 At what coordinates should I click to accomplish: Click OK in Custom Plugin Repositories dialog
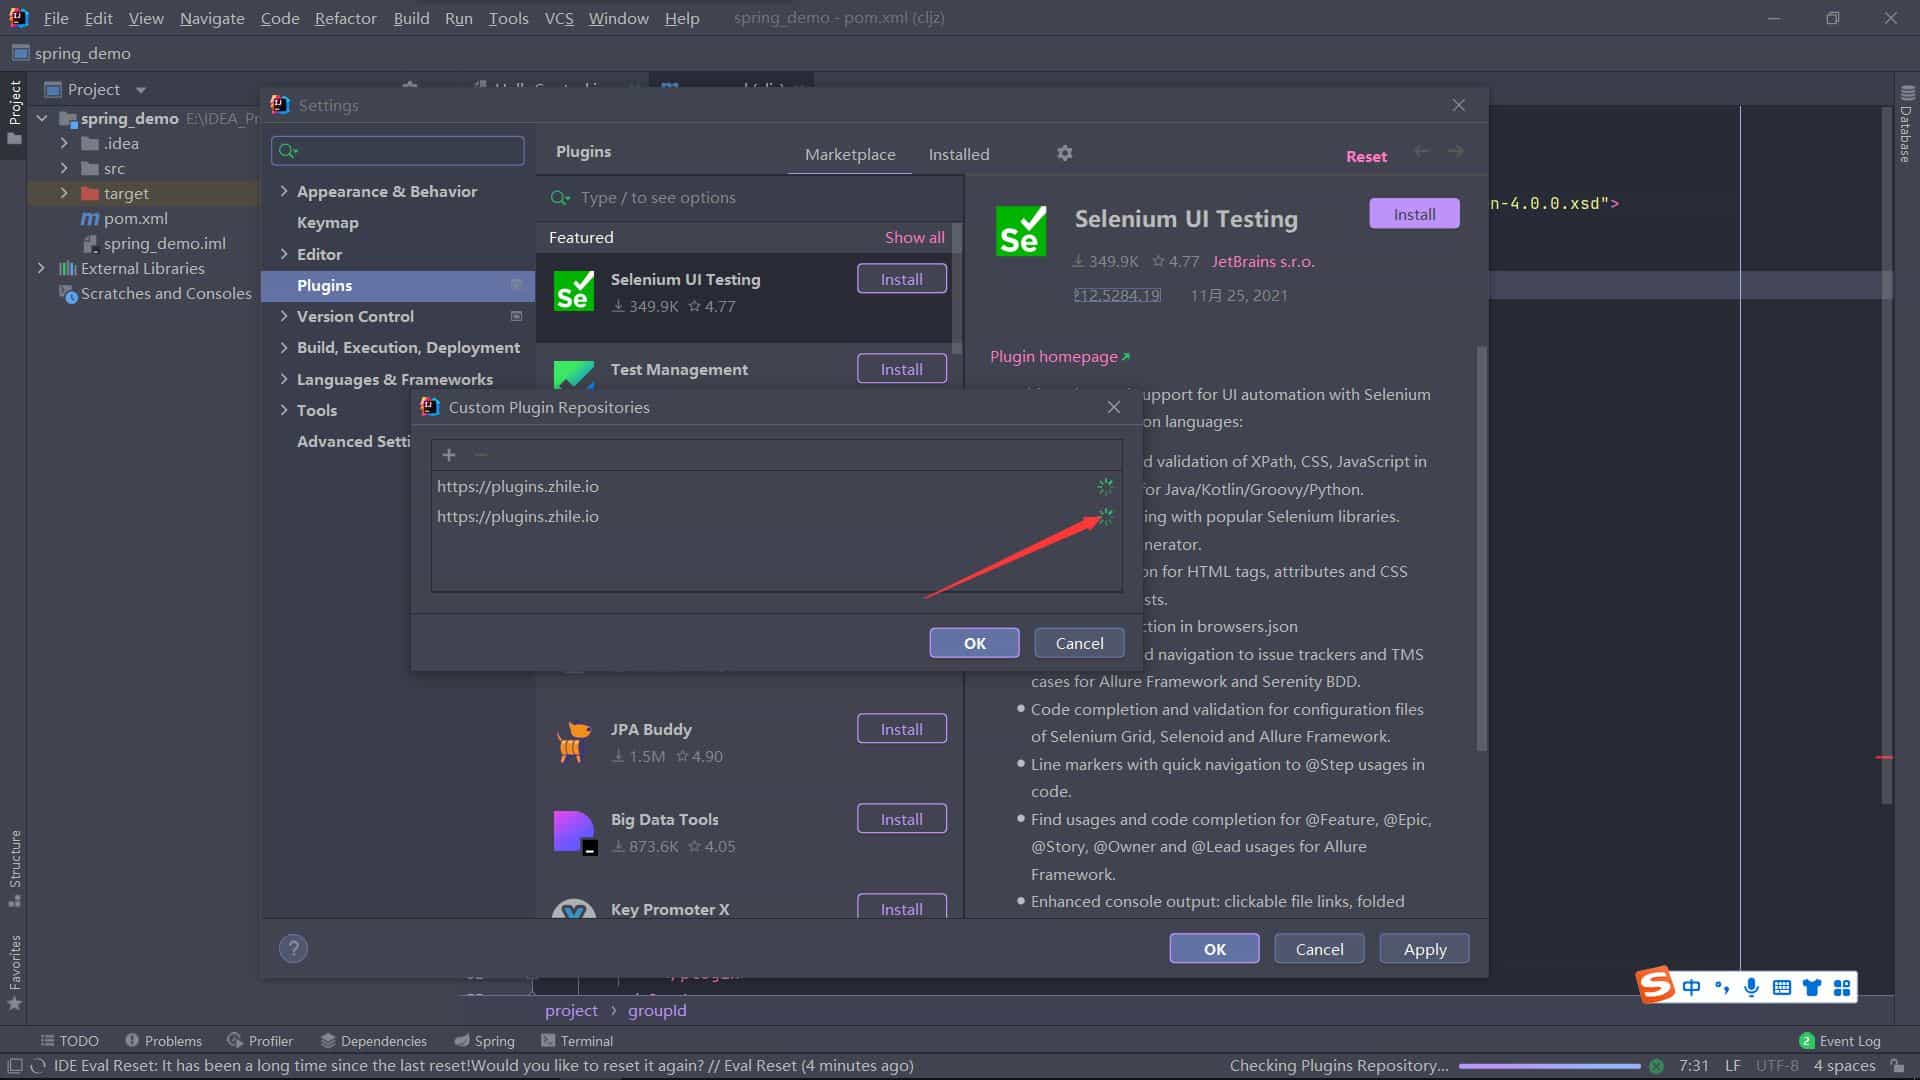coord(974,643)
